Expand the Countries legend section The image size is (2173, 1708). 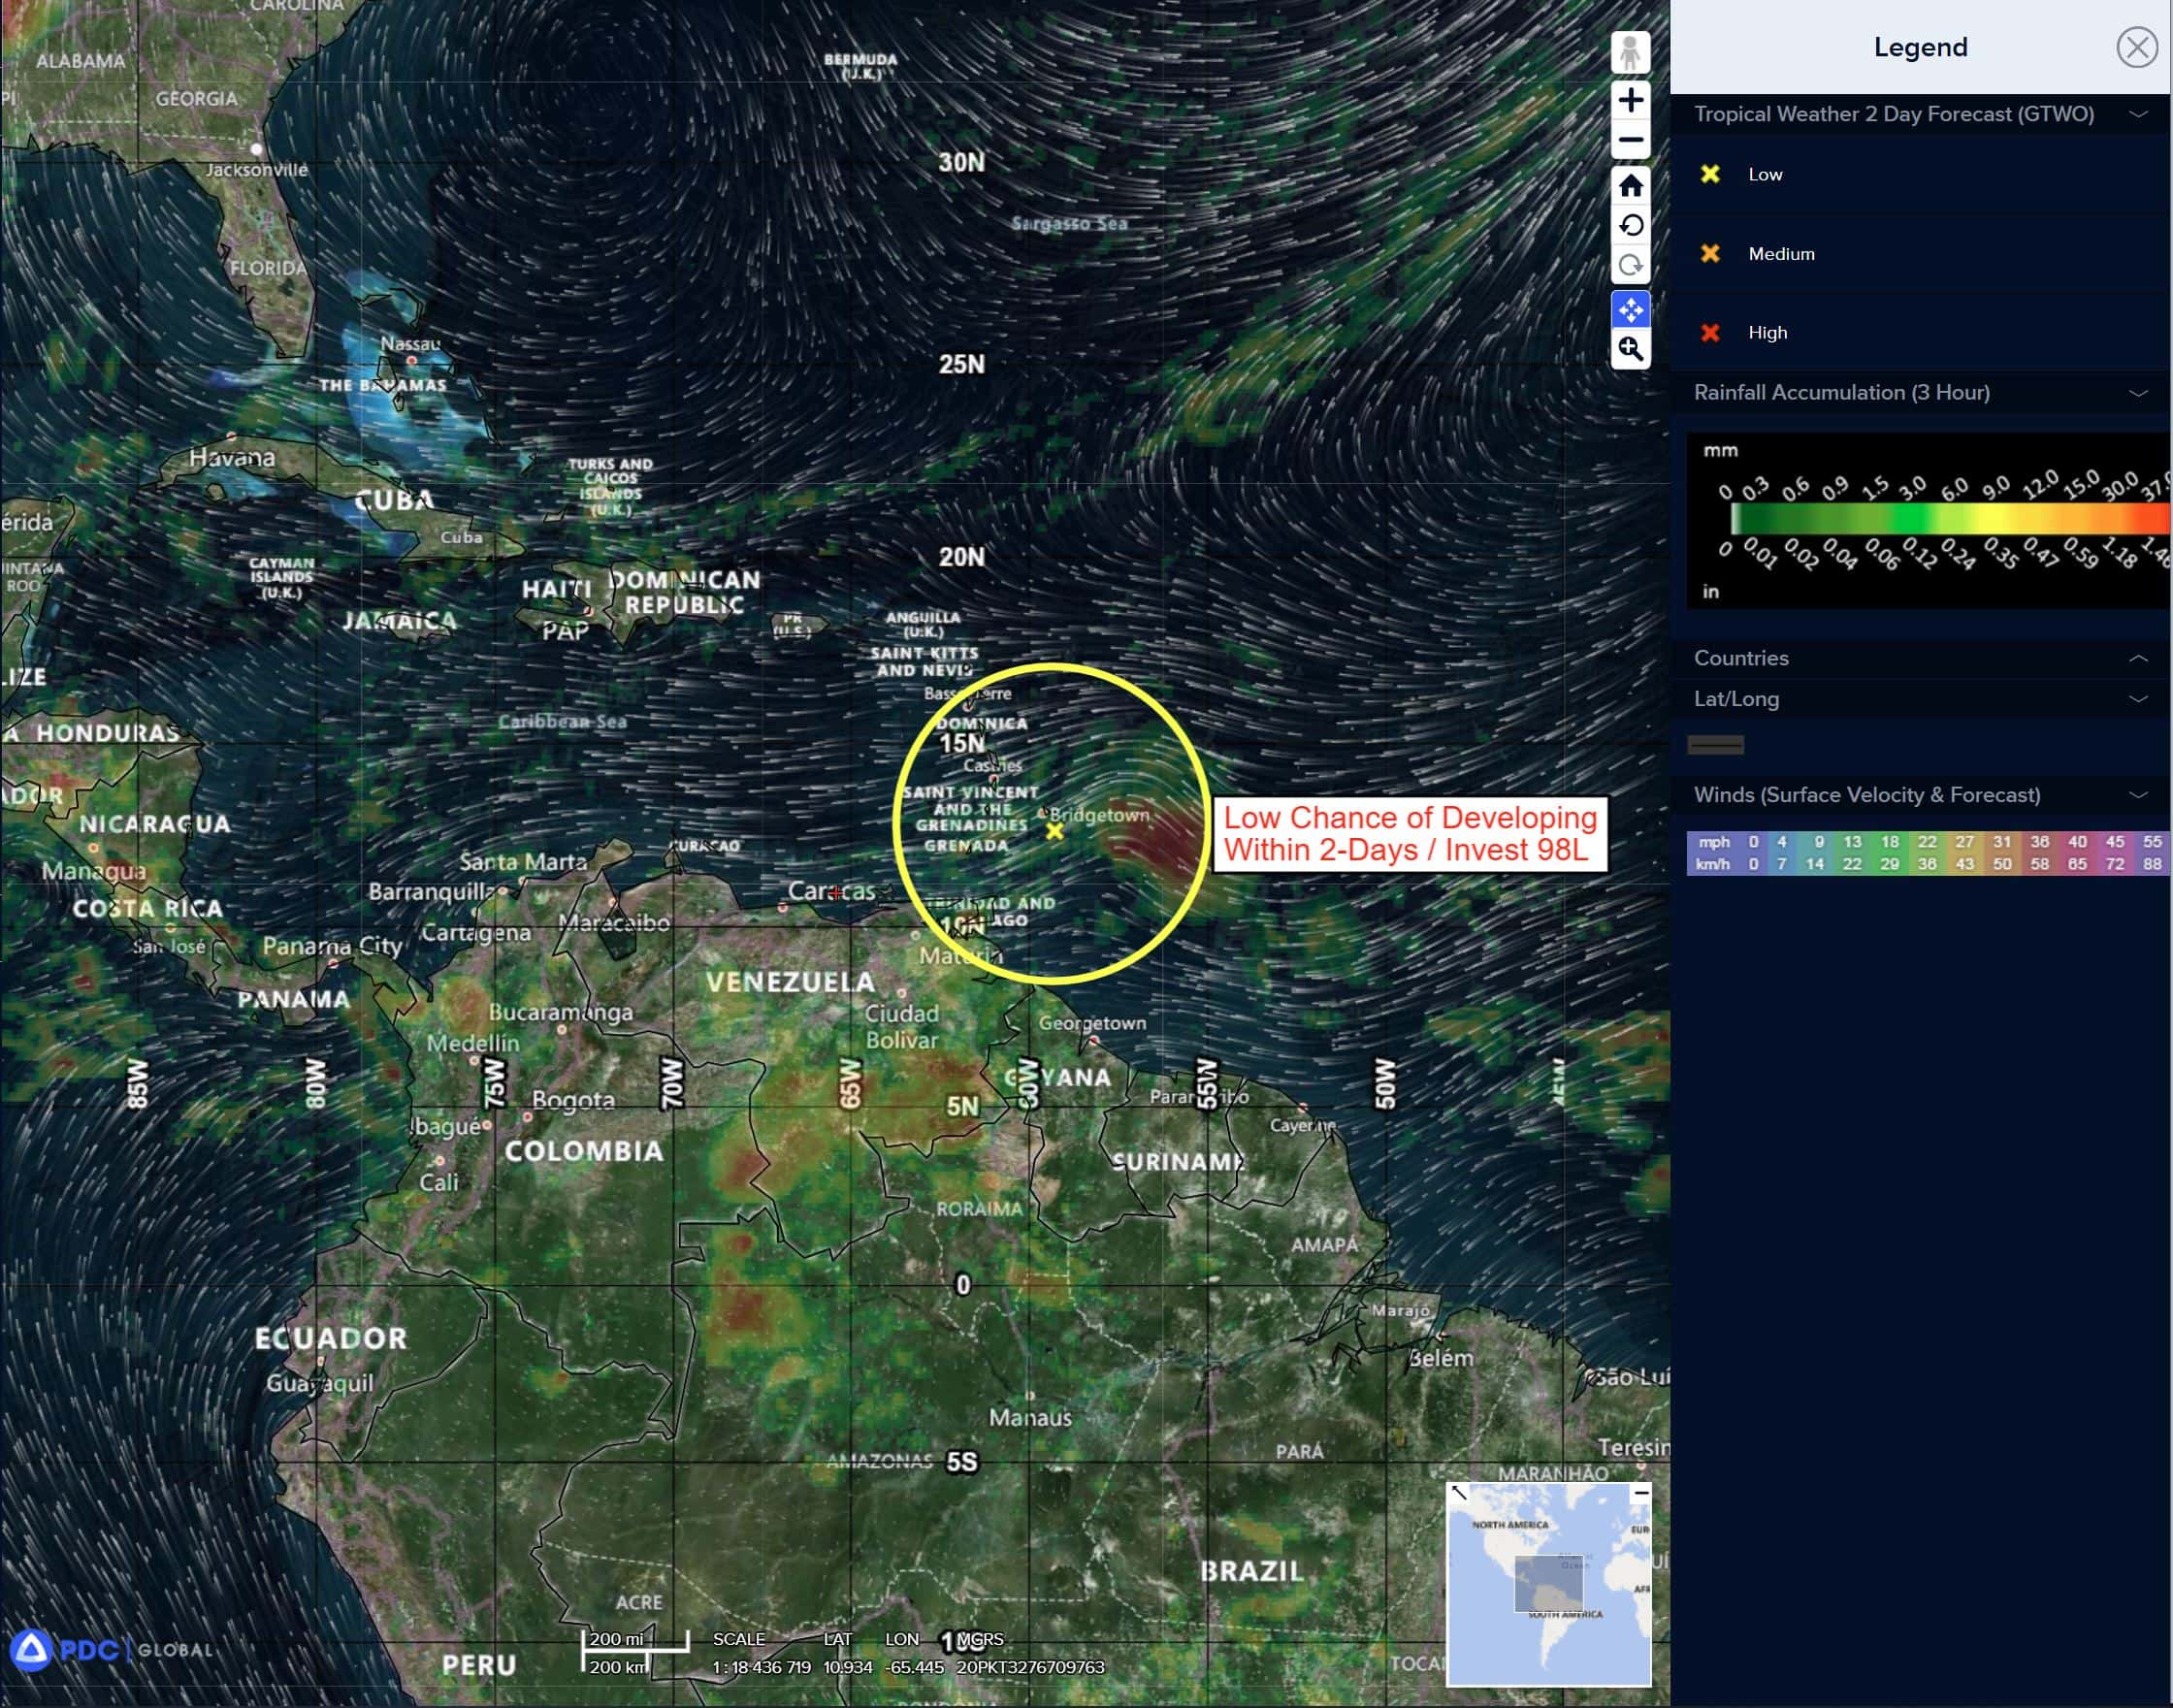(2138, 658)
